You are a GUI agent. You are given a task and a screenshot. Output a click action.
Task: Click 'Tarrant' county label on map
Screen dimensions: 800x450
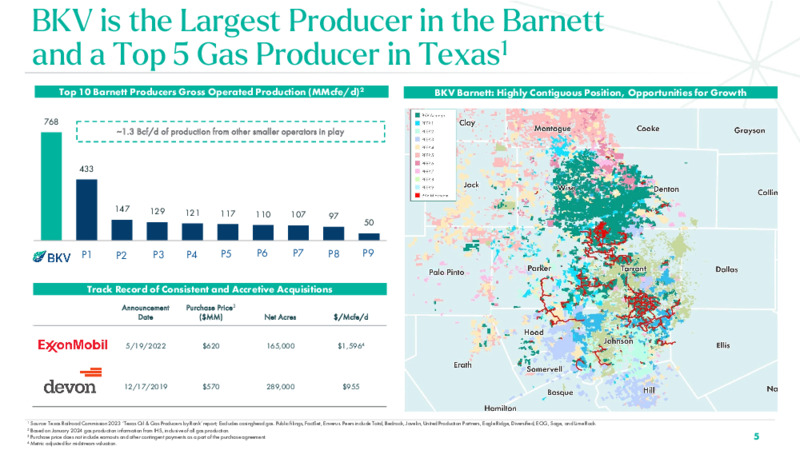[634, 268]
